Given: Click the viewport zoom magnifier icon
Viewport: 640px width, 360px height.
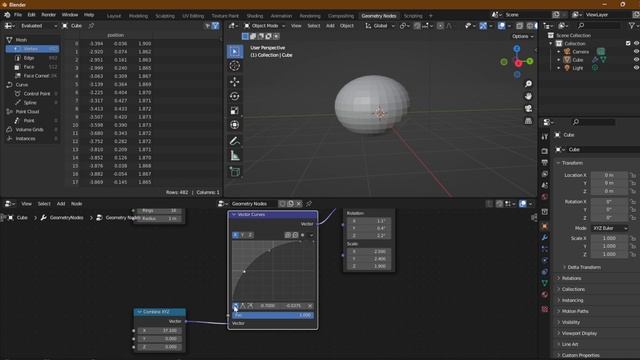Looking at the screenshot, I should [529, 84].
